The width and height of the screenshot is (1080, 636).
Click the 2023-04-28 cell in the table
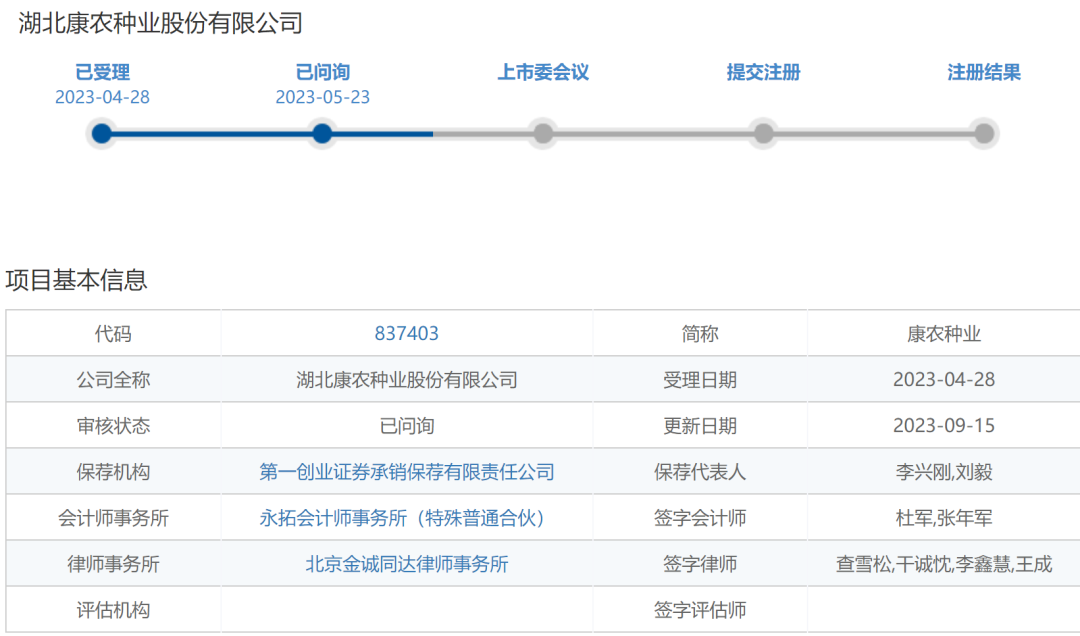pos(944,380)
